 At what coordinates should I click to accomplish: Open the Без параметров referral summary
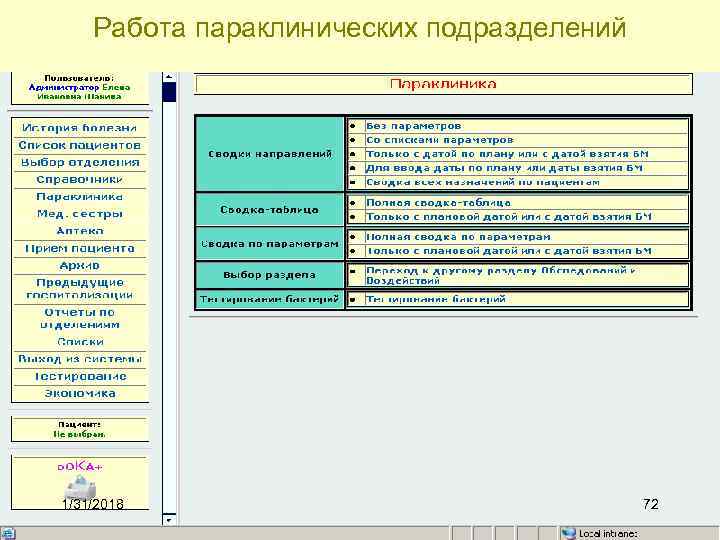click(x=413, y=126)
